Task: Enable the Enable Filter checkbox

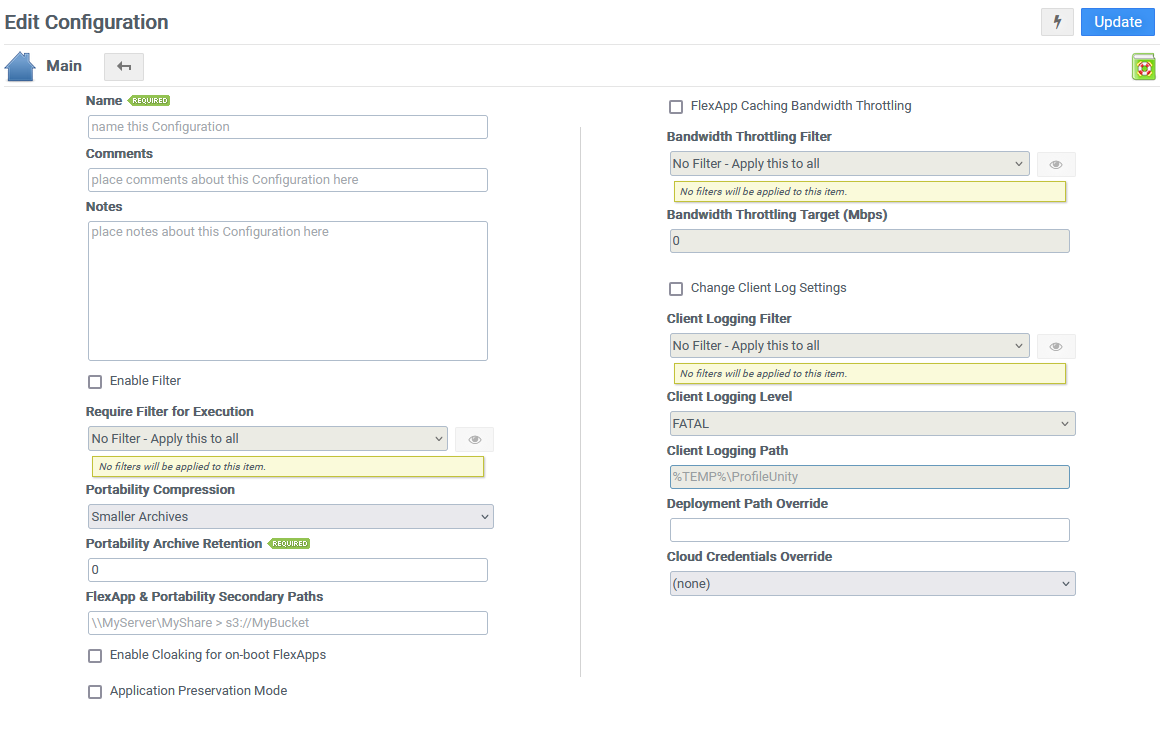Action: click(95, 381)
